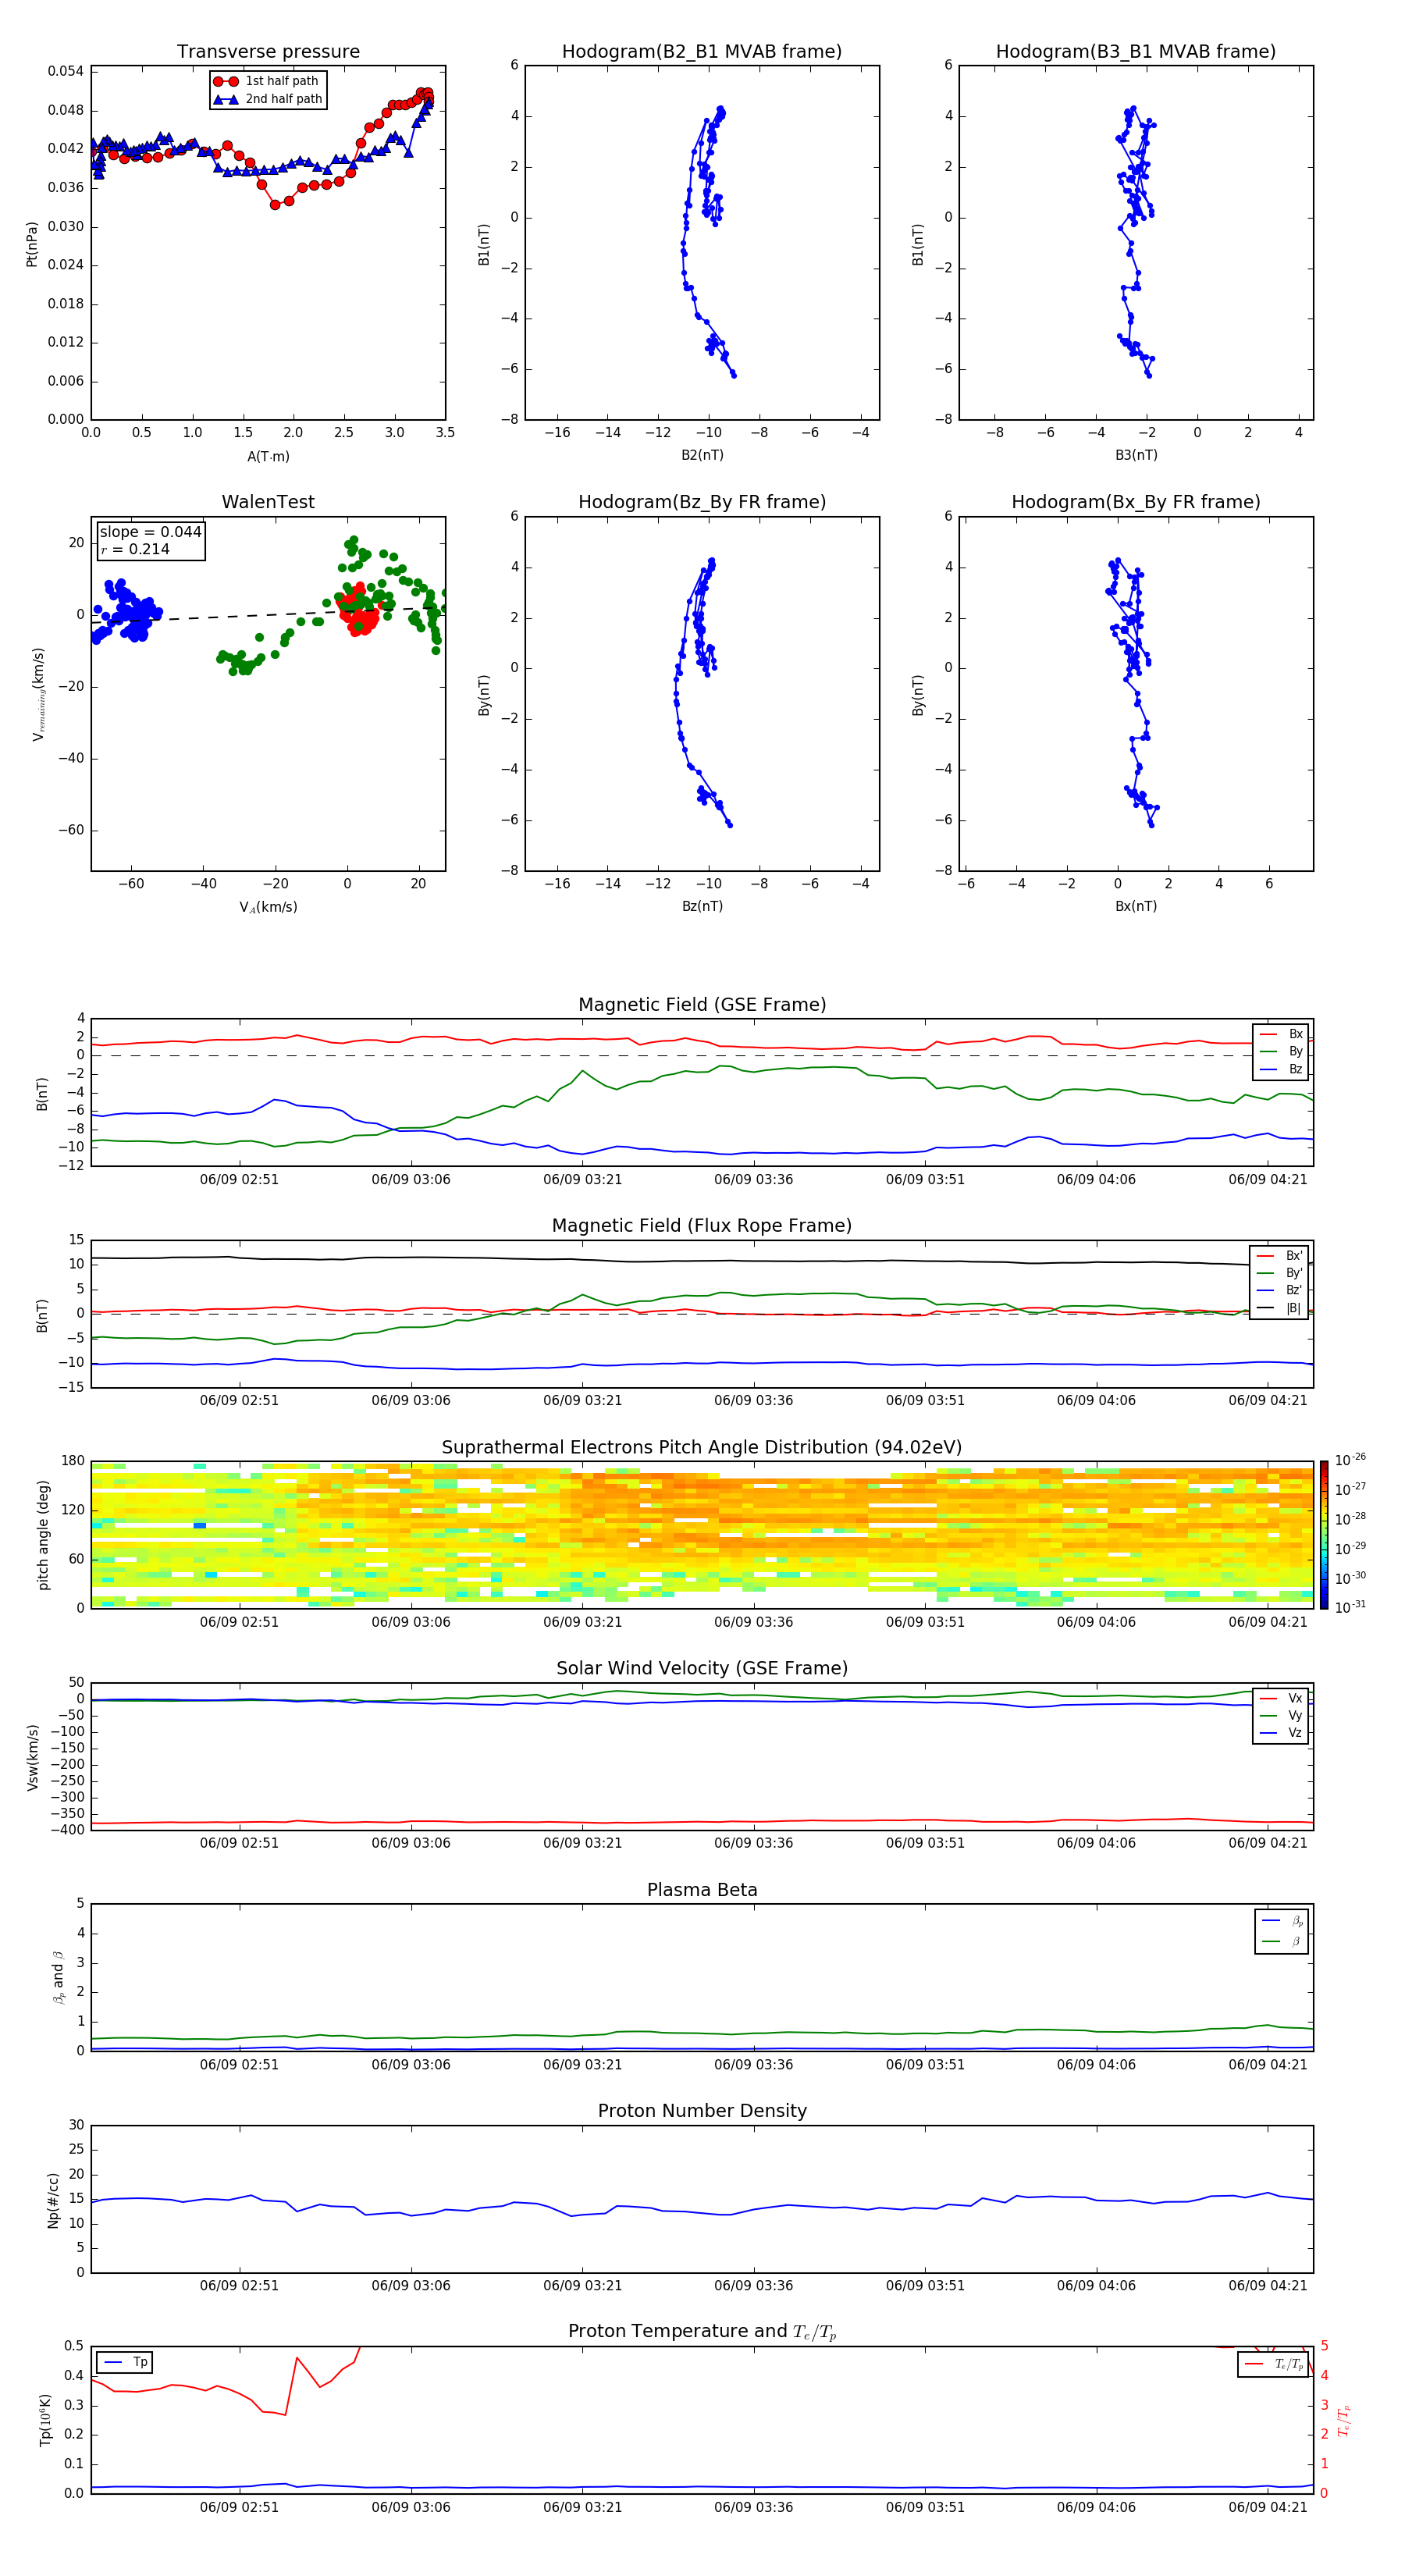The width and height of the screenshot is (1405, 2576).
Task: Click the pitch angle color bar
Action: point(1323,1535)
